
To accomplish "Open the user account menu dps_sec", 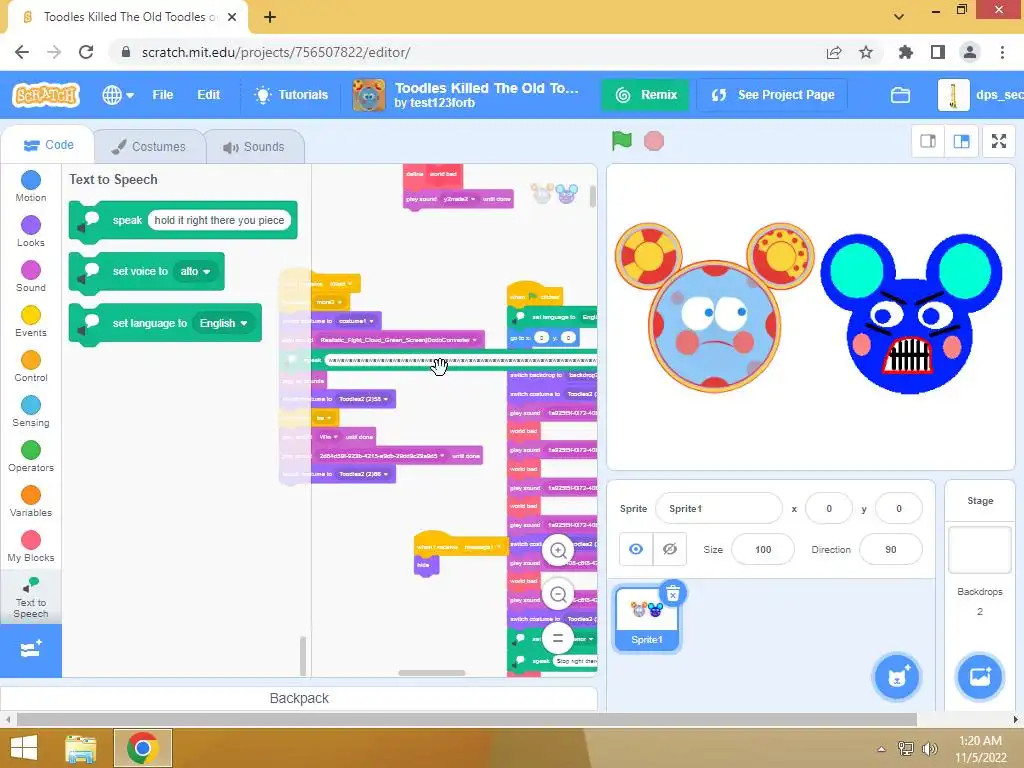I will click(980, 95).
